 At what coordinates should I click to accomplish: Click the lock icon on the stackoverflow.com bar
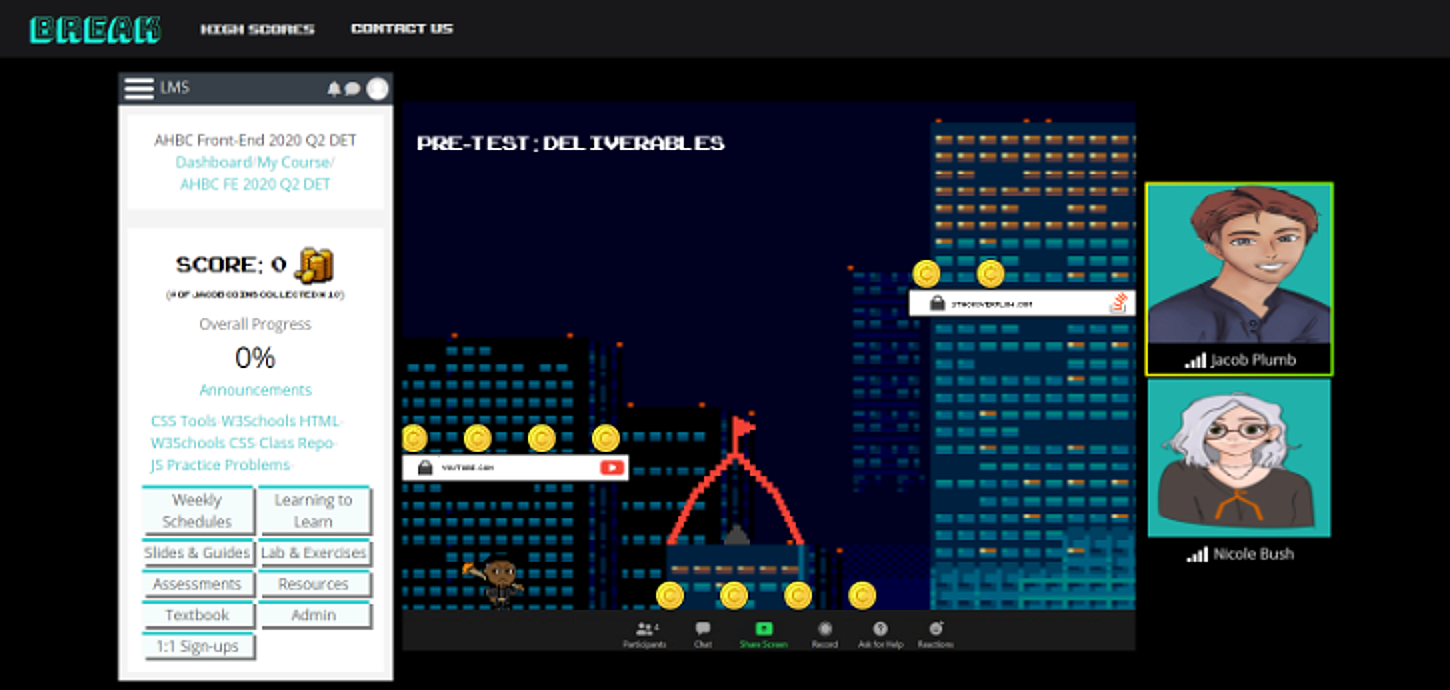point(937,303)
